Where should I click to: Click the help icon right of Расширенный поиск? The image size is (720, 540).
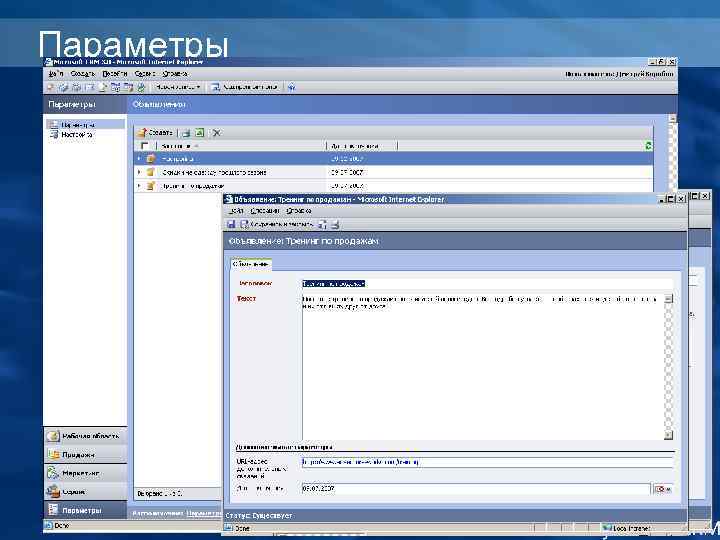point(291,87)
